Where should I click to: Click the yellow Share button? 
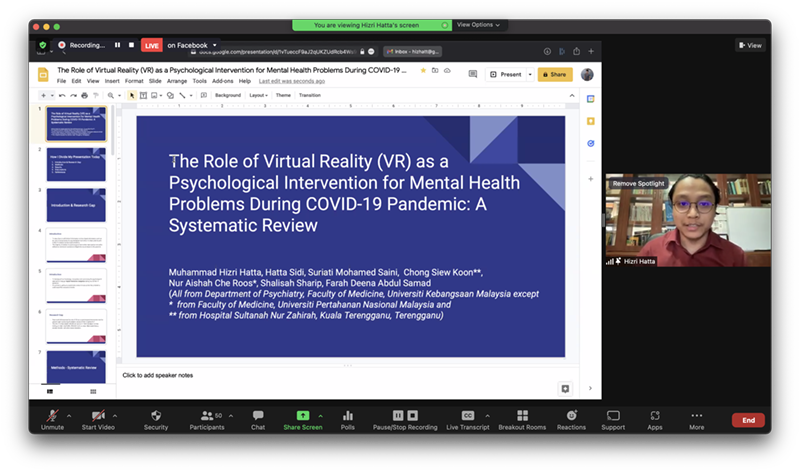tap(555, 74)
